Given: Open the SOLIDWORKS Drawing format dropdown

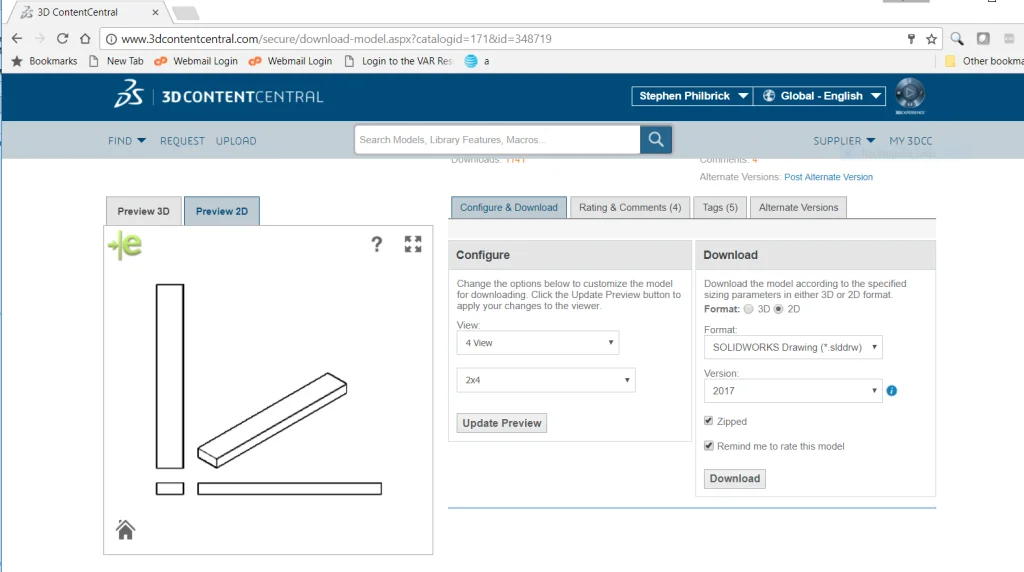Looking at the screenshot, I should tap(793, 347).
